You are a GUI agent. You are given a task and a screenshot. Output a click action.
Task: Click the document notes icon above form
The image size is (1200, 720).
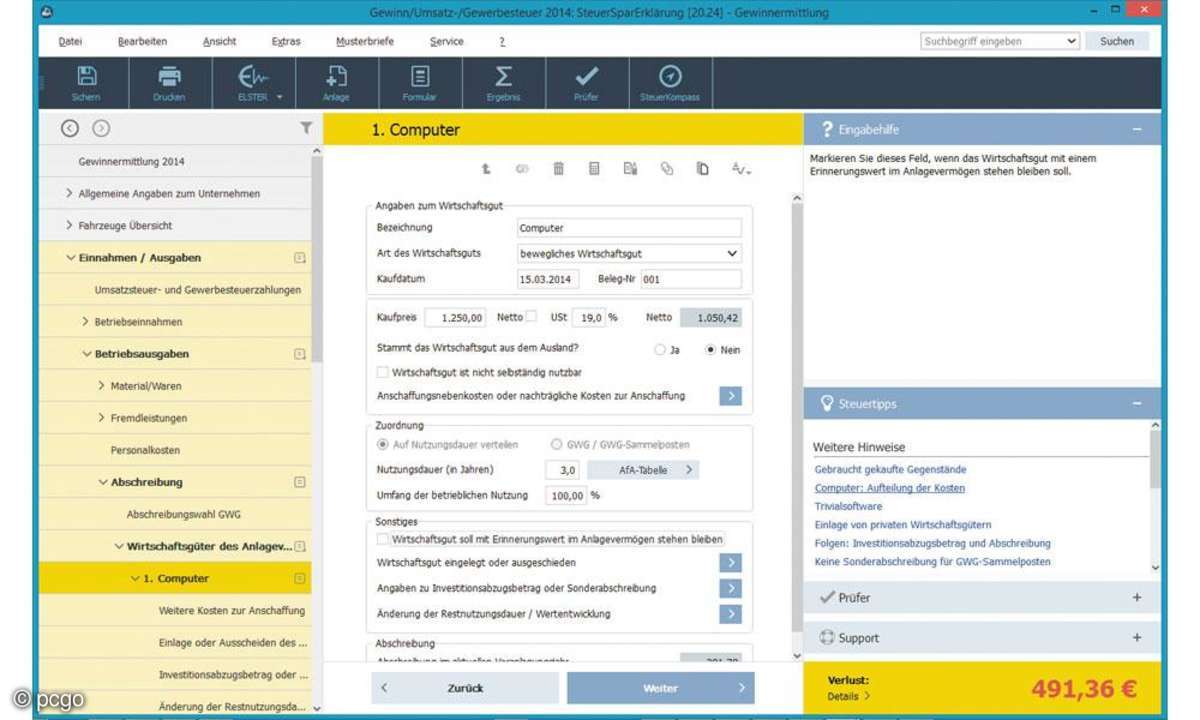(630, 169)
